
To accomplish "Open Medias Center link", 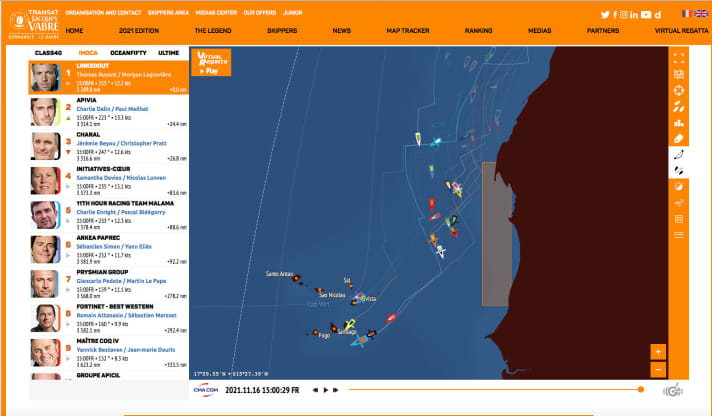I will coord(216,13).
